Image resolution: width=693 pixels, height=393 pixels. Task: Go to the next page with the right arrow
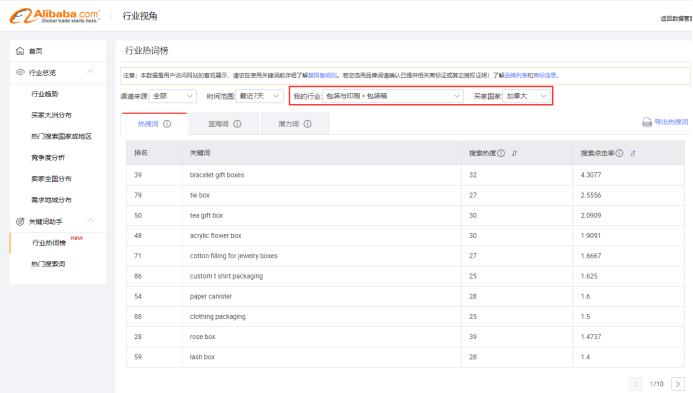coord(678,384)
